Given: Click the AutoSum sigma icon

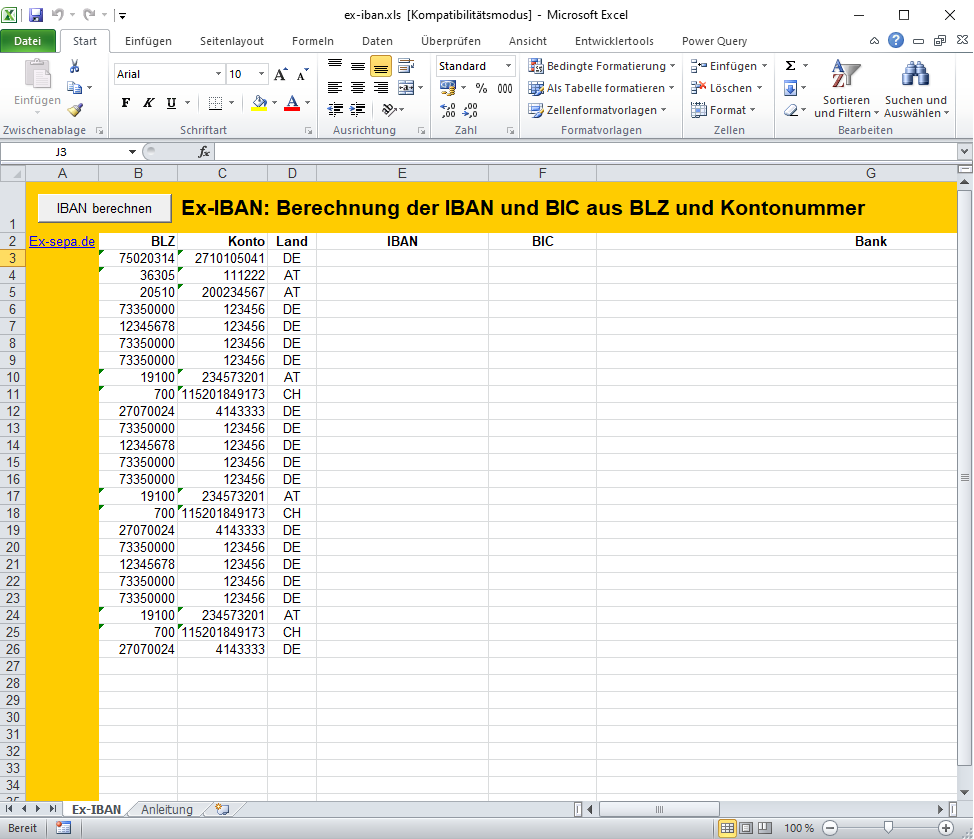Looking at the screenshot, I should [790, 66].
